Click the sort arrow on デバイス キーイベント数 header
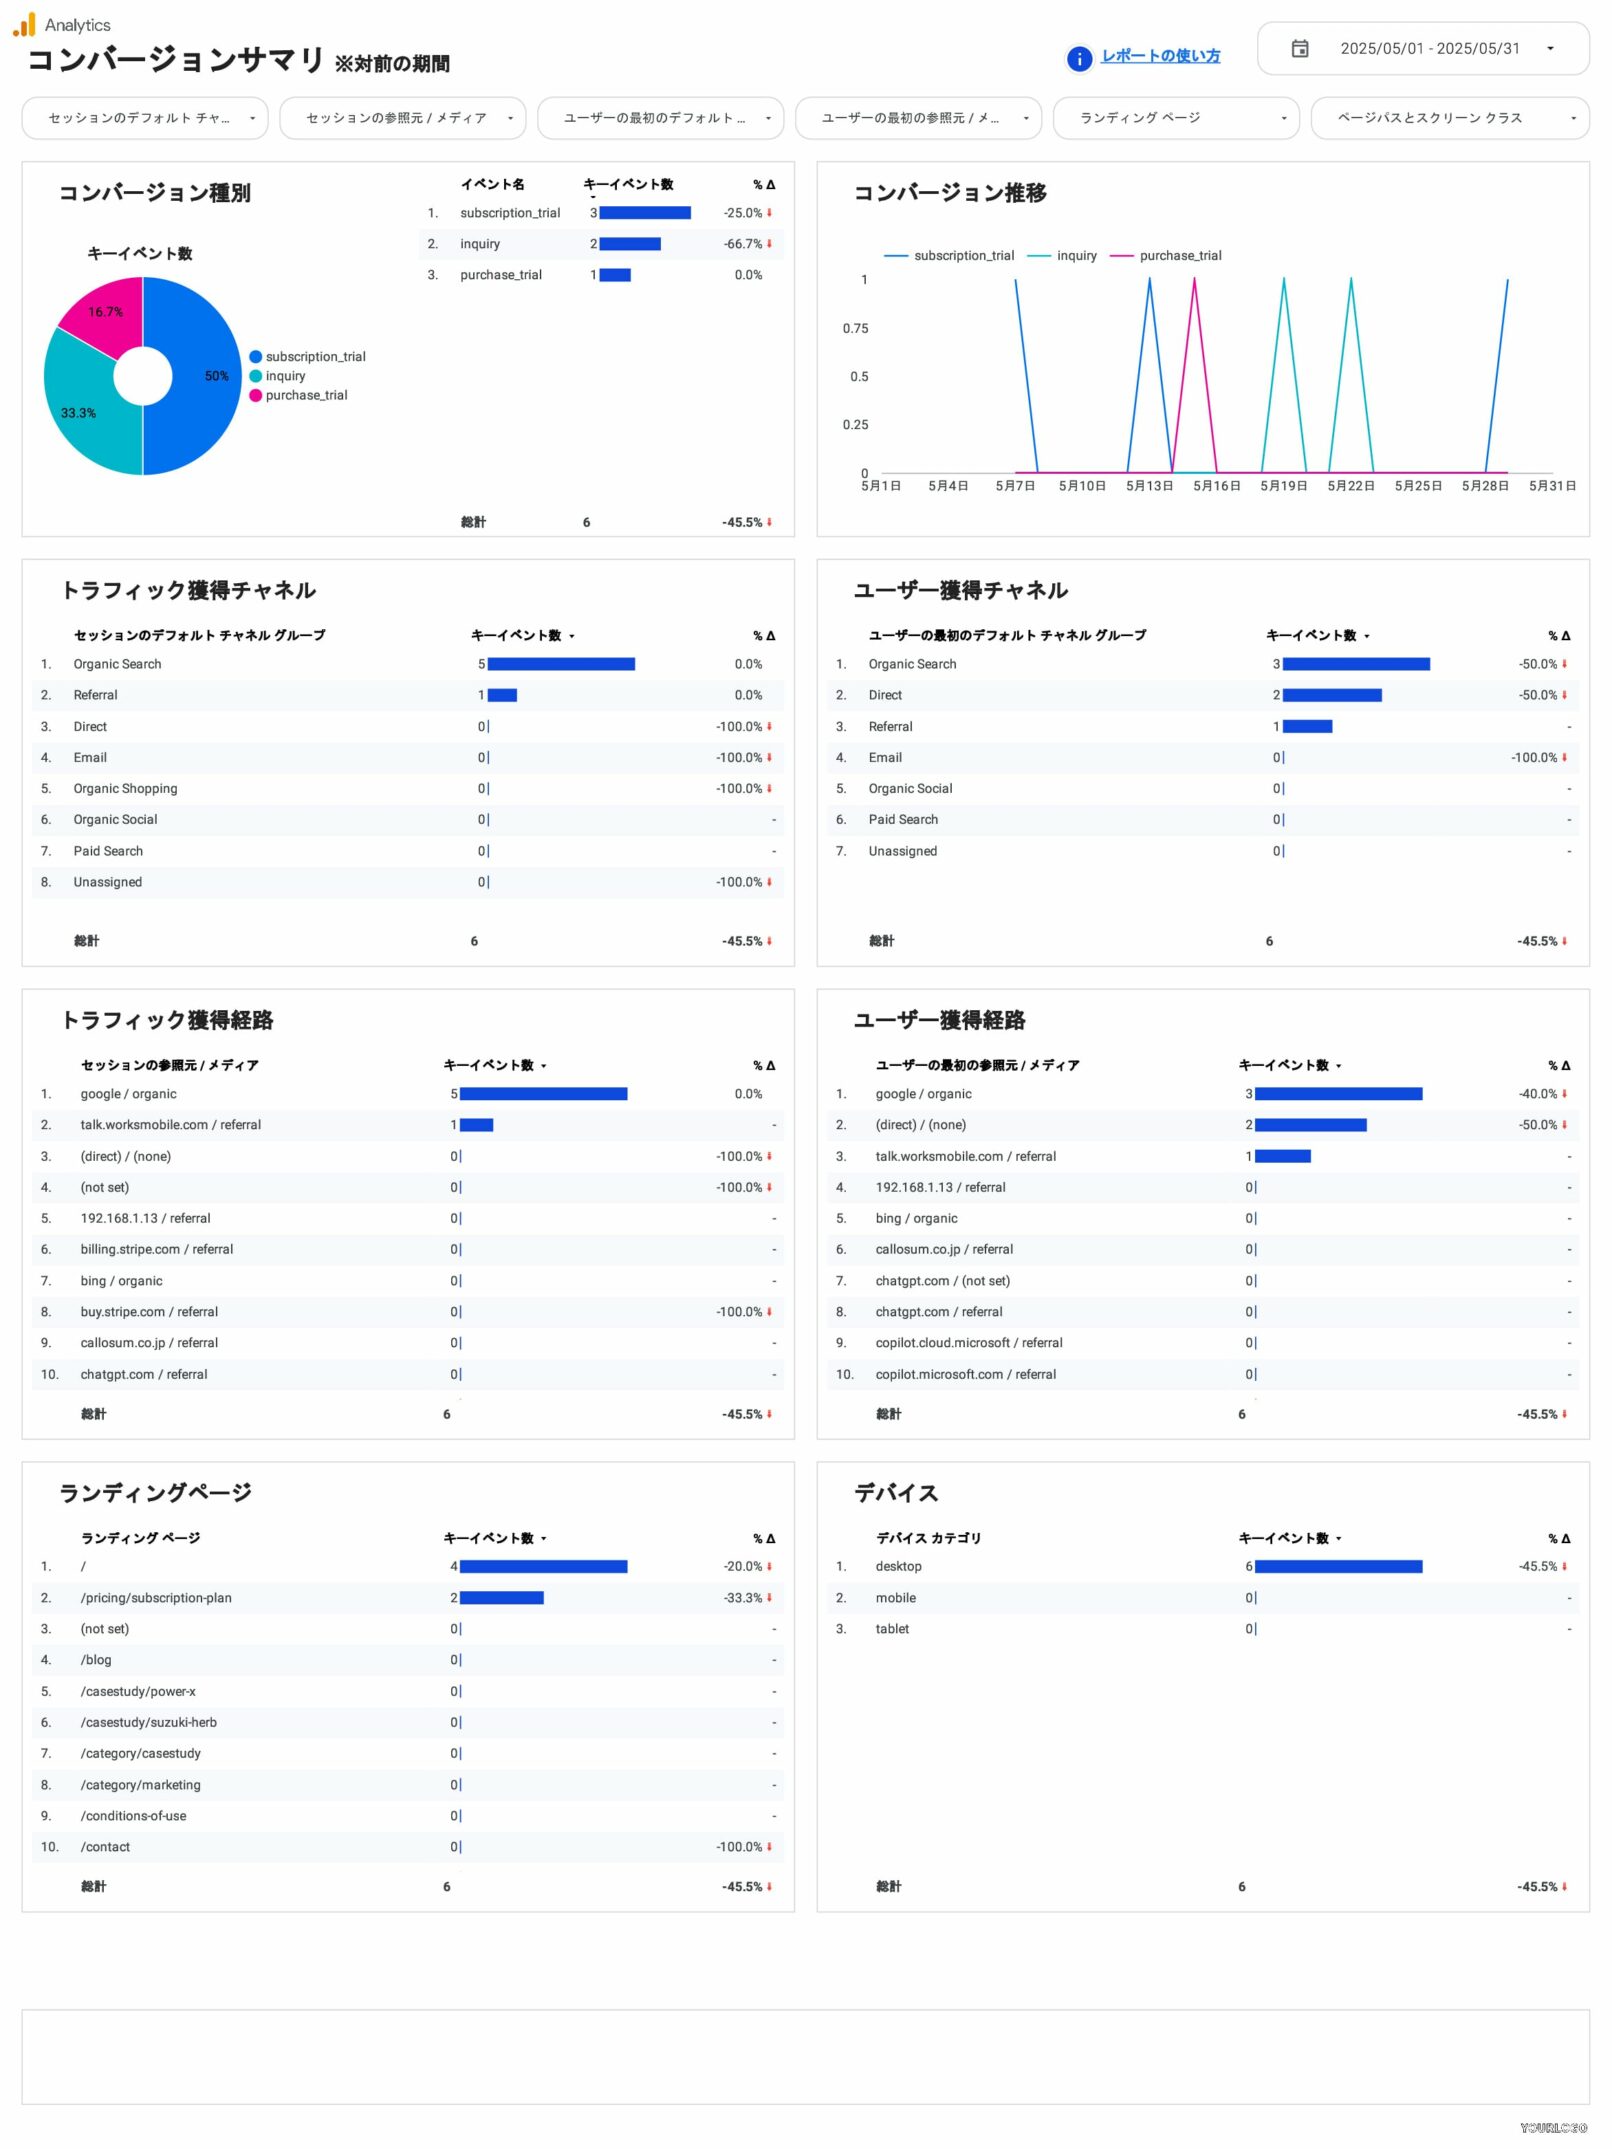1612x2149 pixels. pos(1338,1539)
